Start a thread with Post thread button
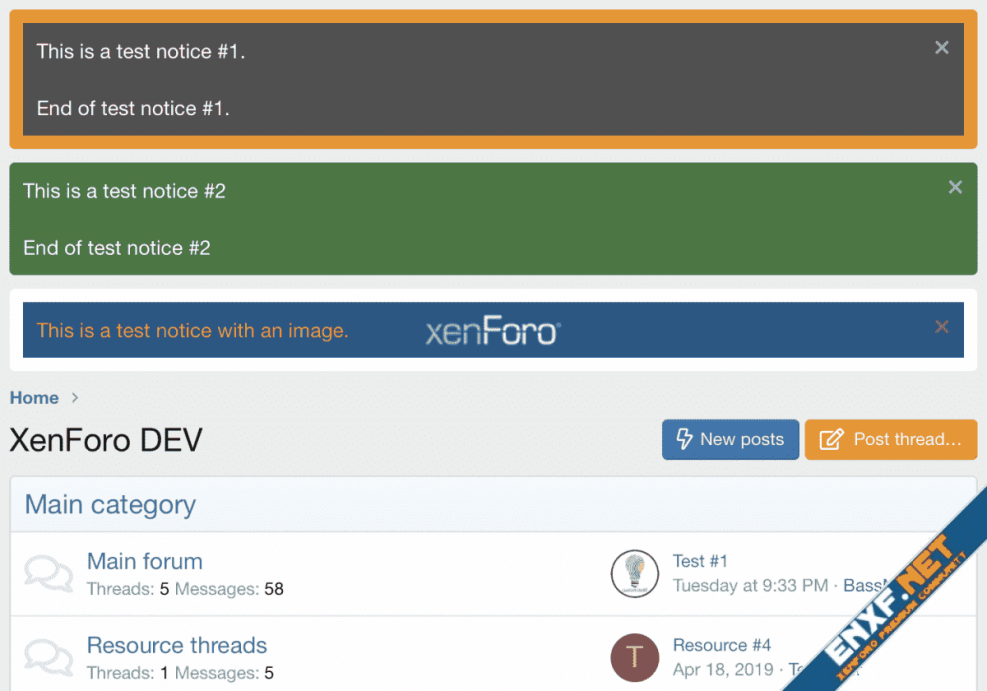 pos(890,440)
